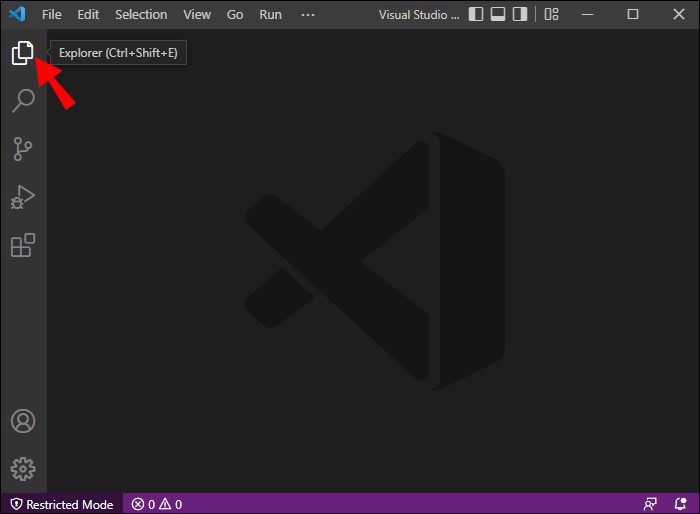Open the Selection menu

point(141,15)
